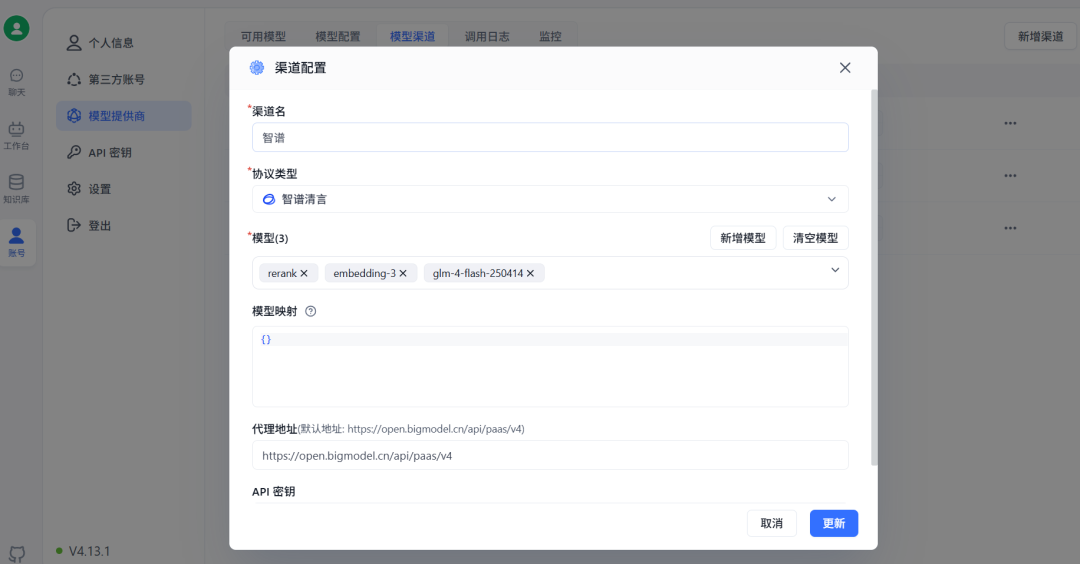
Task: Click the 模型映射 JSON editor area
Action: 550,366
